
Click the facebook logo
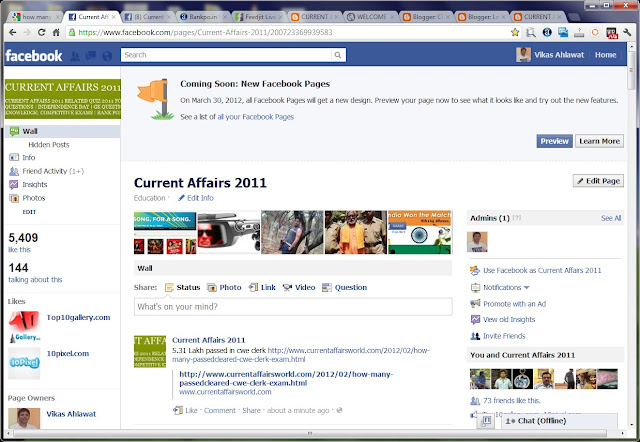point(33,56)
